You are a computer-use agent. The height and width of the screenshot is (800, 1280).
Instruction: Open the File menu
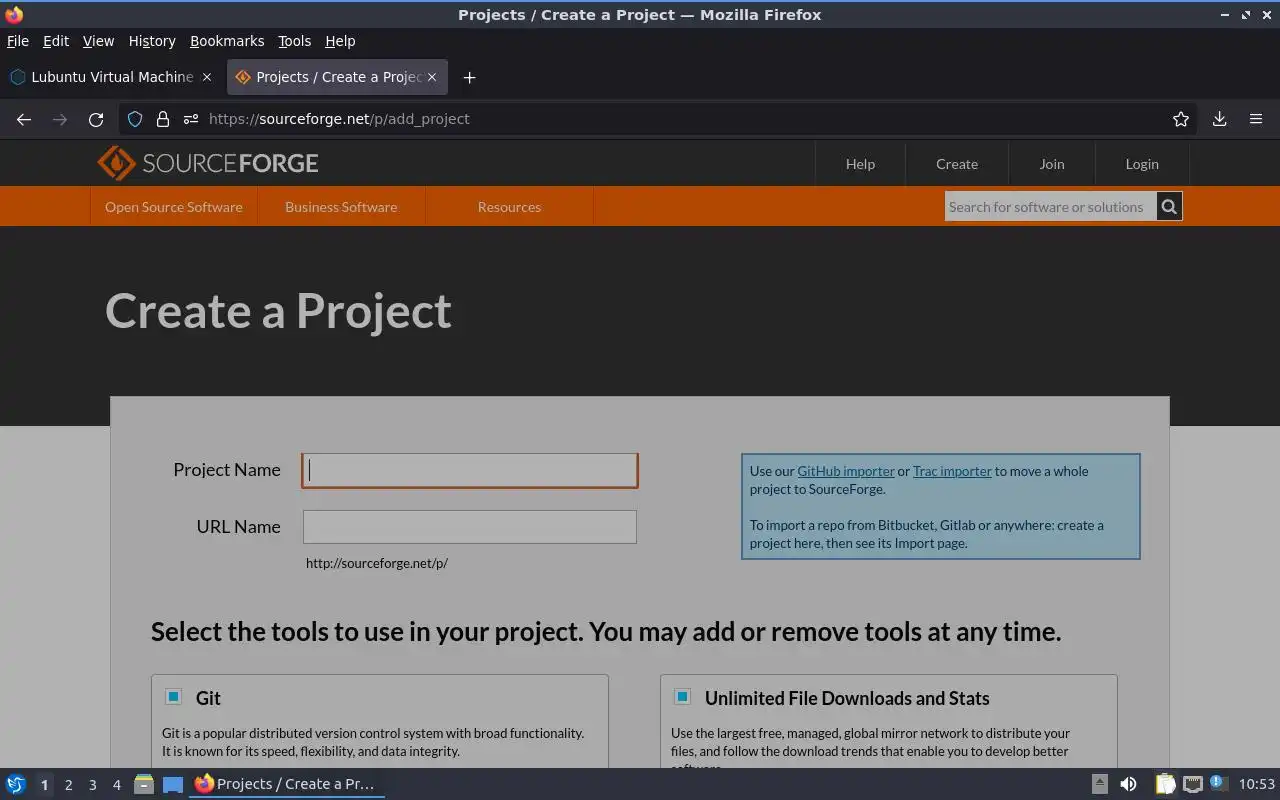pos(18,41)
